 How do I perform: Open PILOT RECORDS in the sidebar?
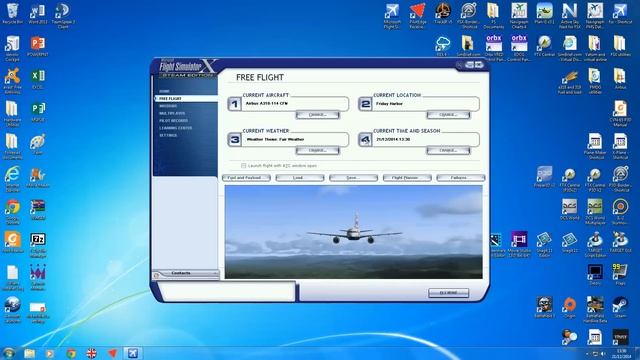[173, 120]
